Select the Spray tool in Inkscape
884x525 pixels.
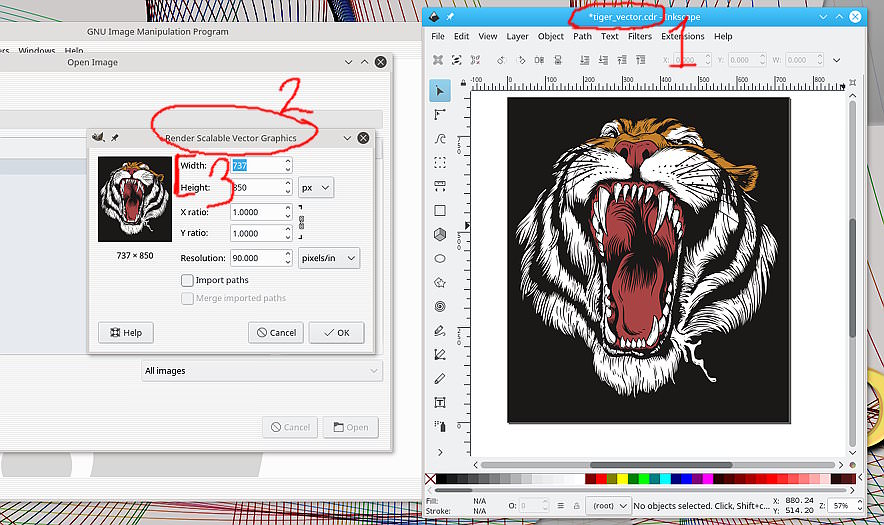[x=440, y=426]
